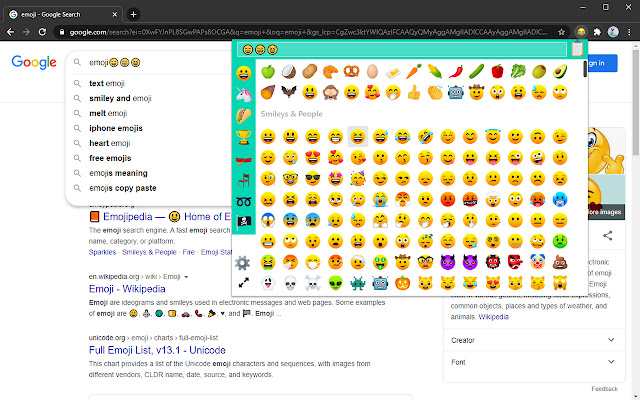Click the emoji extension icon in Chrome toolbar
Image resolution: width=640 pixels, height=400 pixels.
click(x=581, y=32)
